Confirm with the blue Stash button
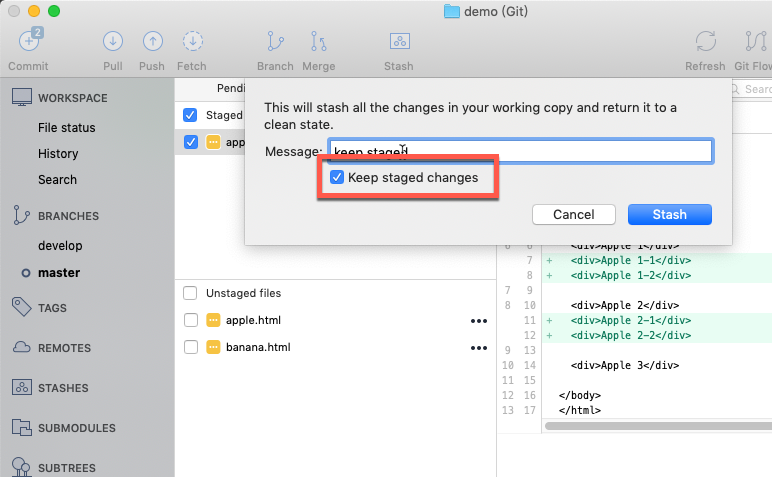This screenshot has width=772, height=477. click(x=670, y=215)
